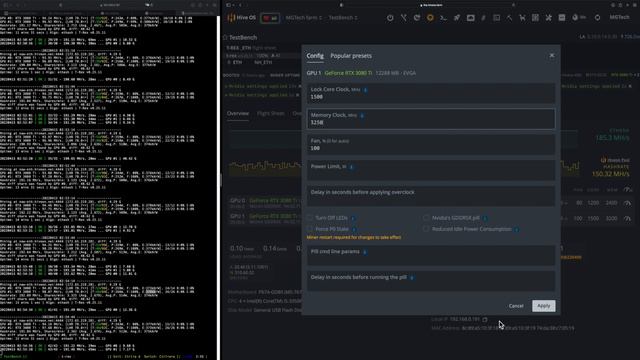
Task: Click the info icon beside Power Limit
Action: click(351, 167)
